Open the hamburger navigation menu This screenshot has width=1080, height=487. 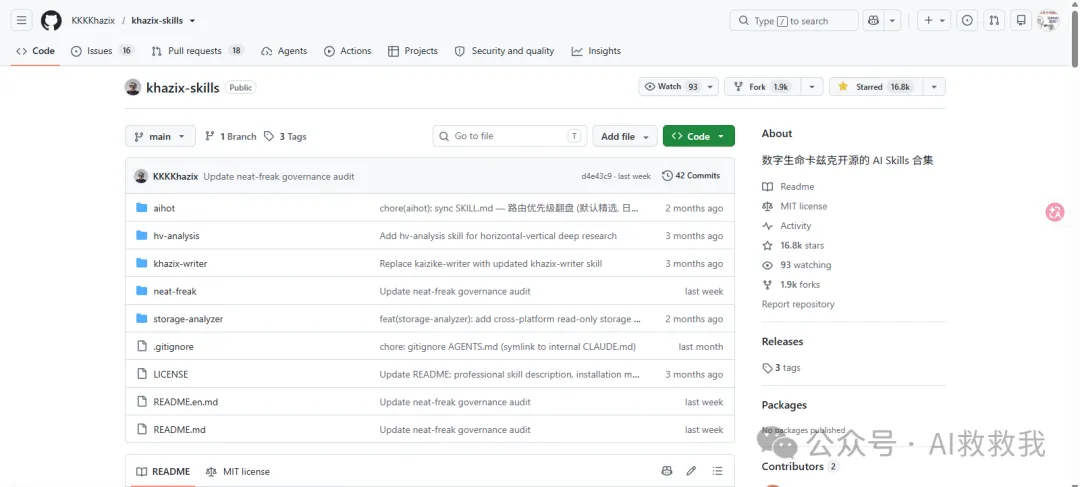pyautogui.click(x=21, y=21)
